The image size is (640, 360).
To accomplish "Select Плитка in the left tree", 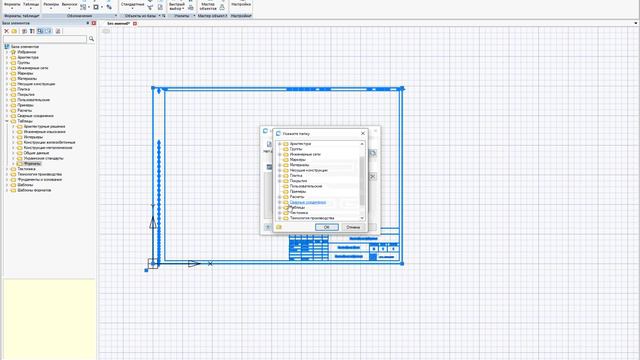I will point(24,89).
